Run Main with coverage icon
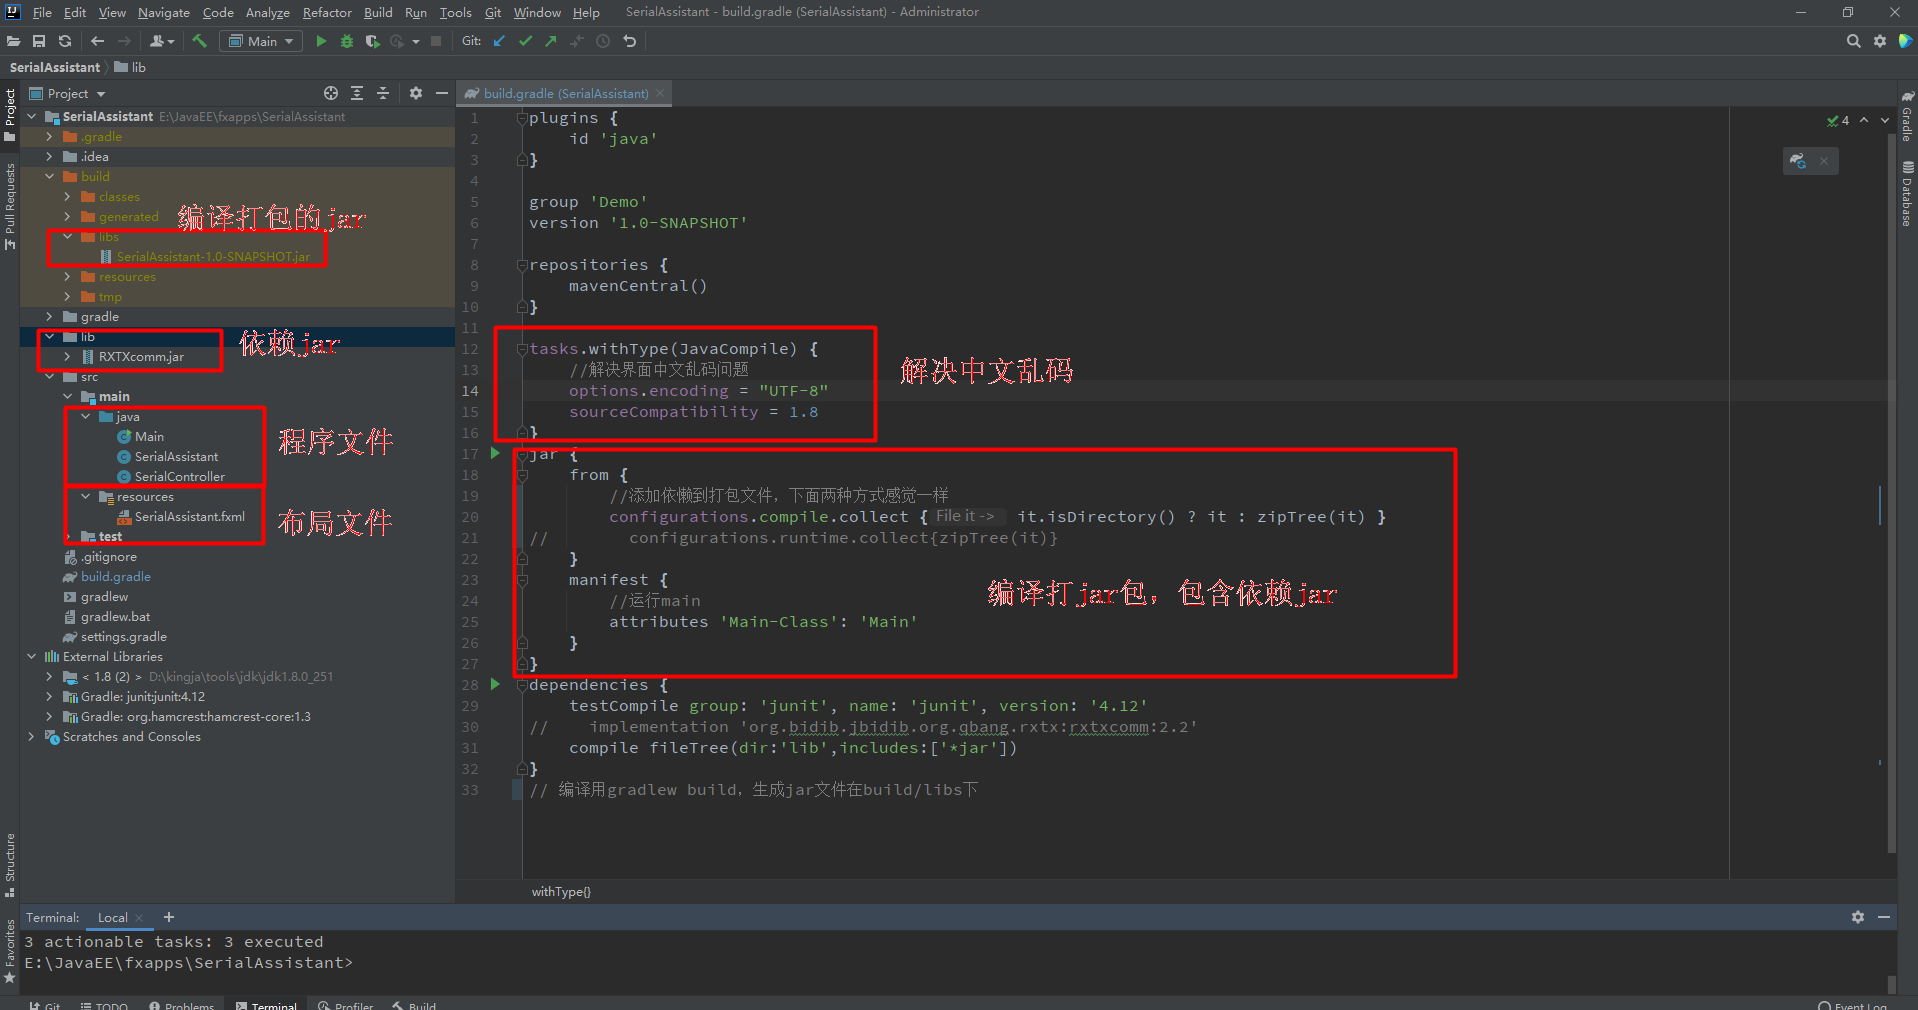The width and height of the screenshot is (1918, 1010). point(372,41)
